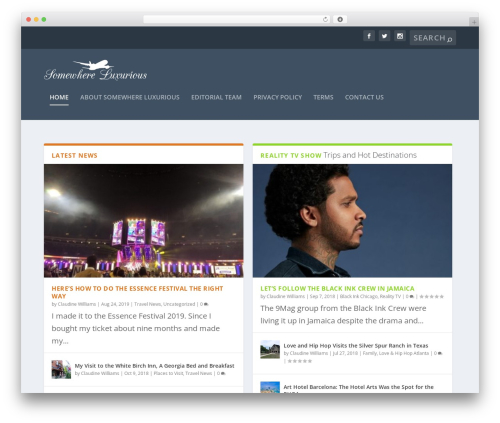Viewport: 500px width, 423px height.
Task: Open Uncategorized category link
Action: pos(179,304)
